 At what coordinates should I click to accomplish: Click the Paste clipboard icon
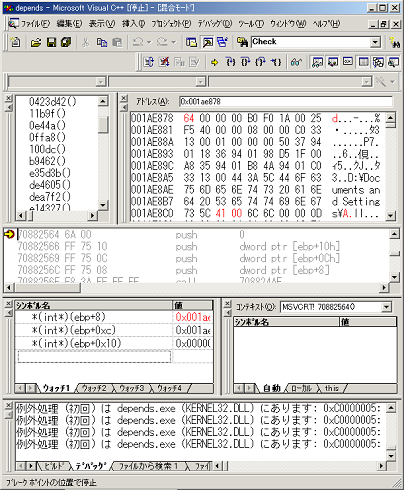(117, 42)
